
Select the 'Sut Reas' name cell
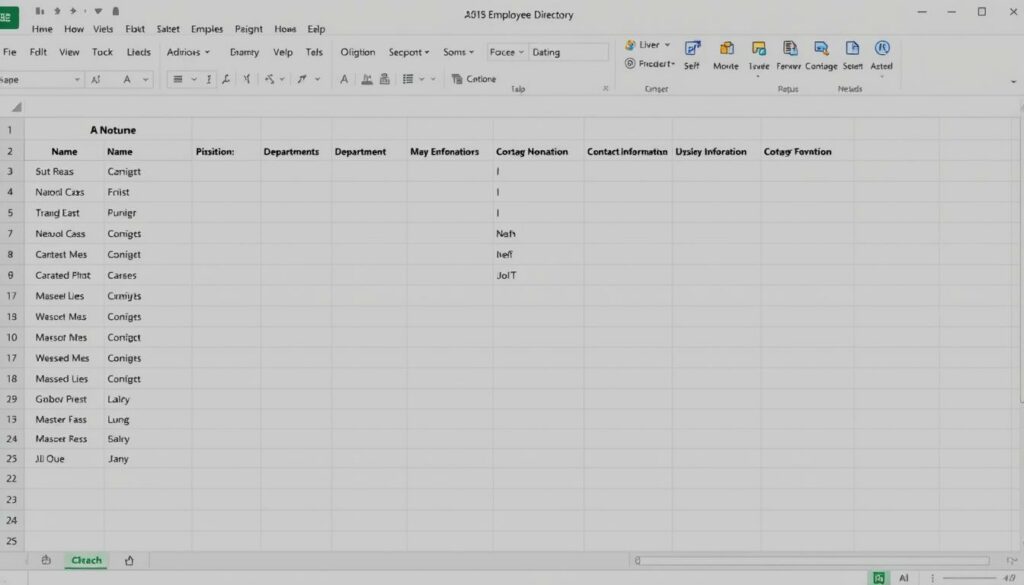[x=64, y=172]
